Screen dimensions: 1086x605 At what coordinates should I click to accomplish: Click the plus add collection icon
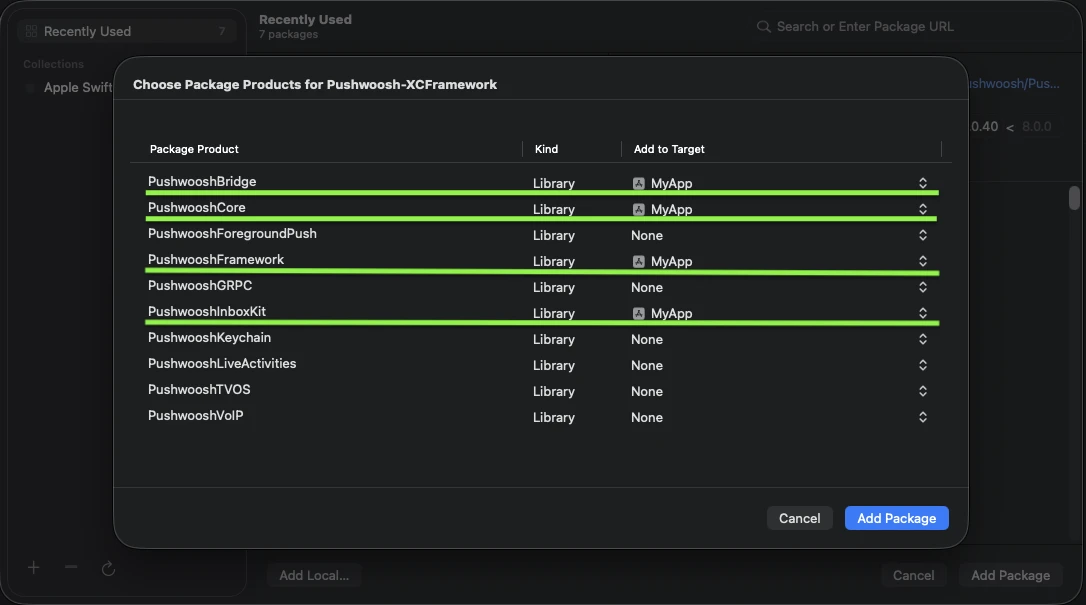pyautogui.click(x=33, y=568)
